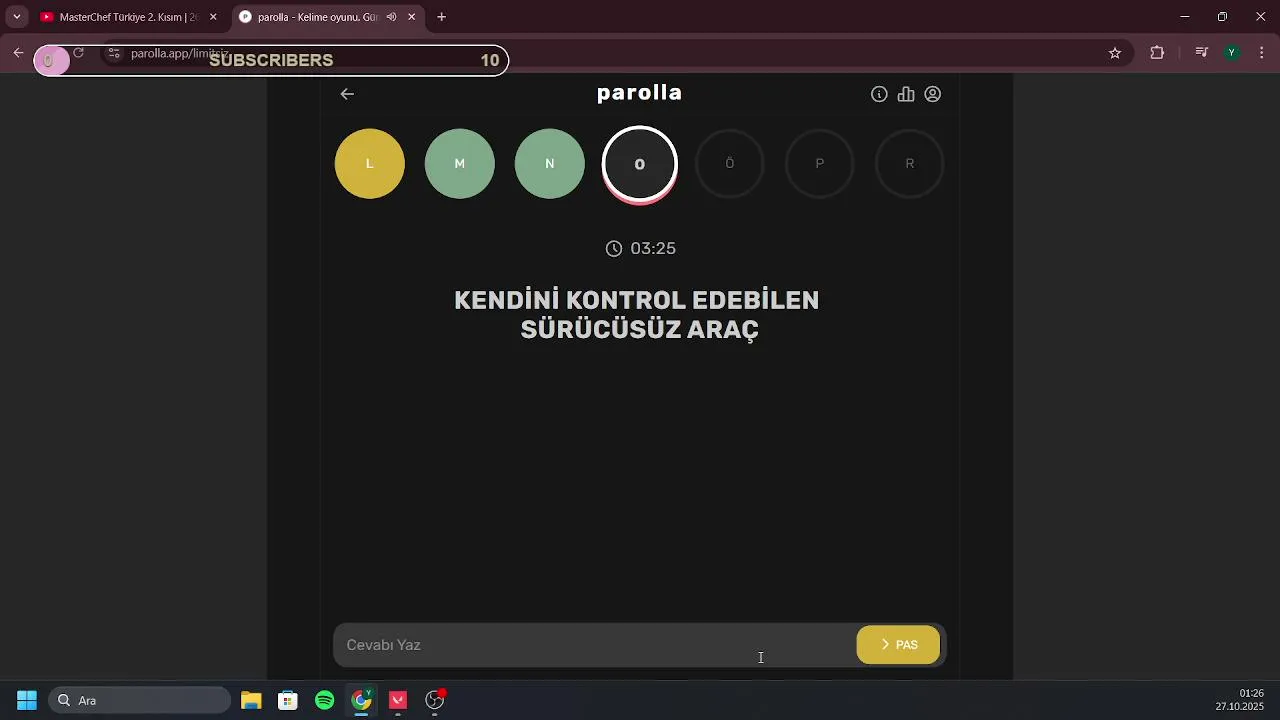The width and height of the screenshot is (1280, 720).
Task: Click the parolla title logo
Action: [639, 93]
